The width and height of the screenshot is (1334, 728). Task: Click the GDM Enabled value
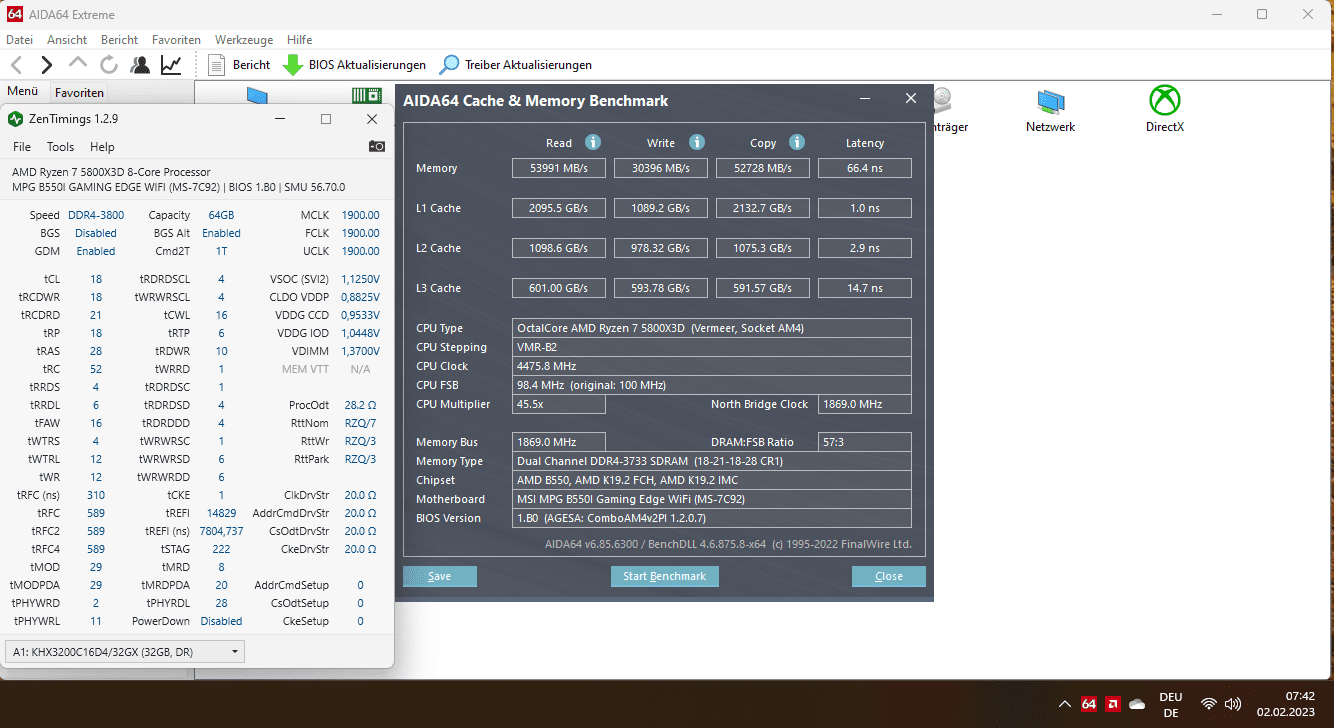click(96, 251)
